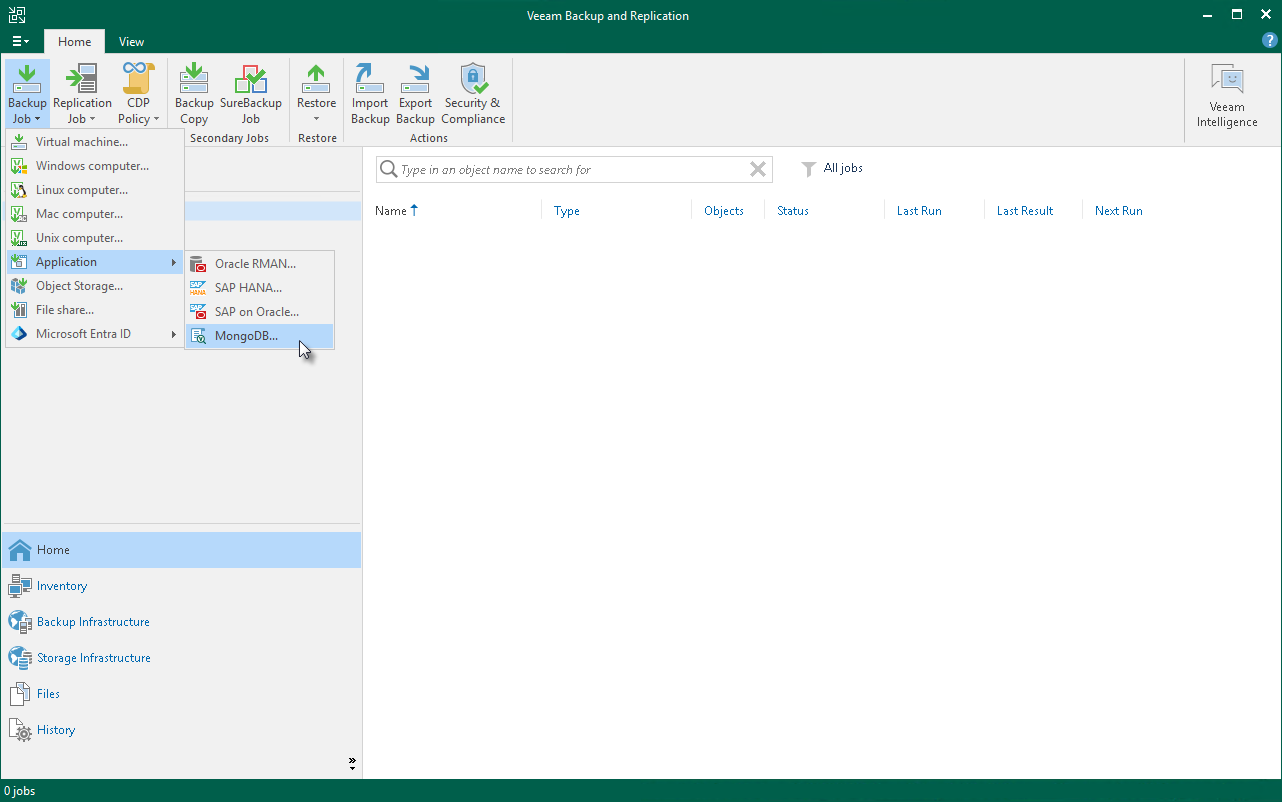Open the Storage Infrastructure view
The width and height of the screenshot is (1282, 802).
click(x=181, y=658)
